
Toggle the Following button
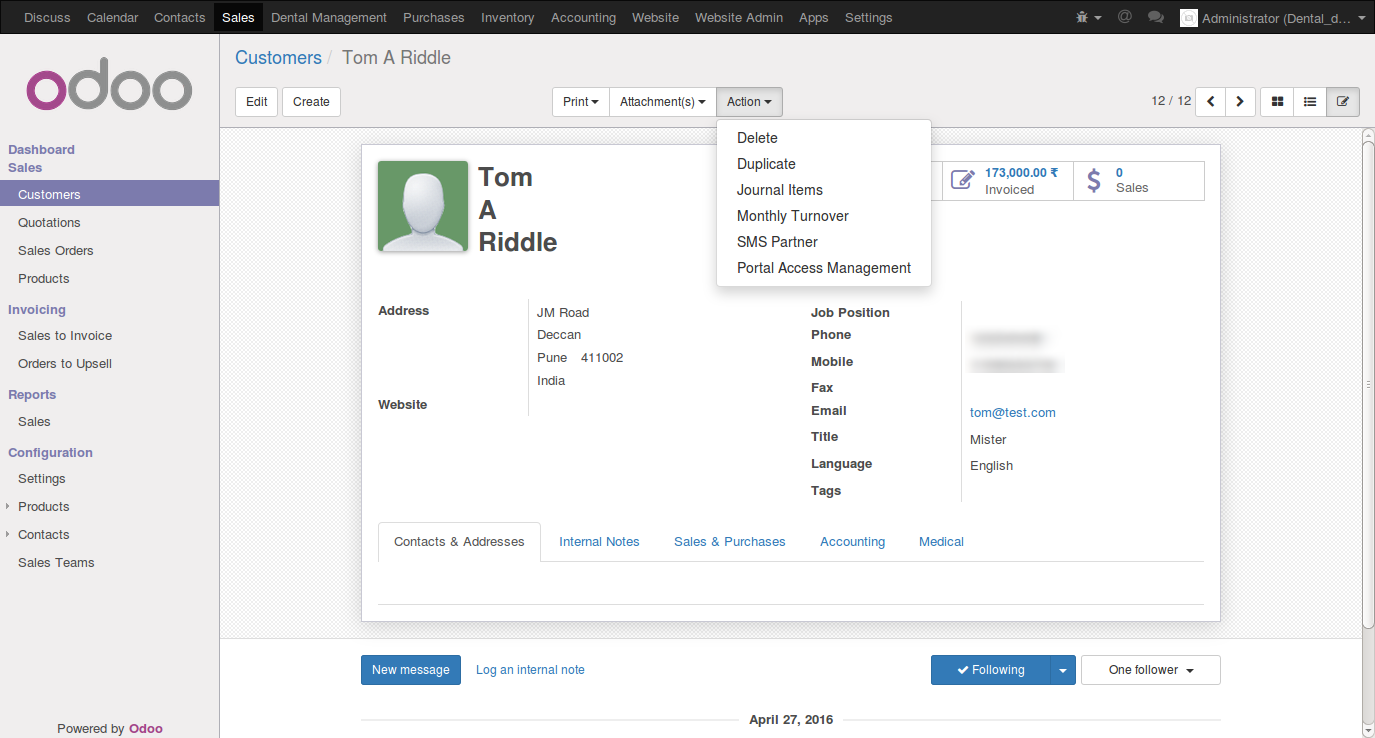pyautogui.click(x=991, y=670)
